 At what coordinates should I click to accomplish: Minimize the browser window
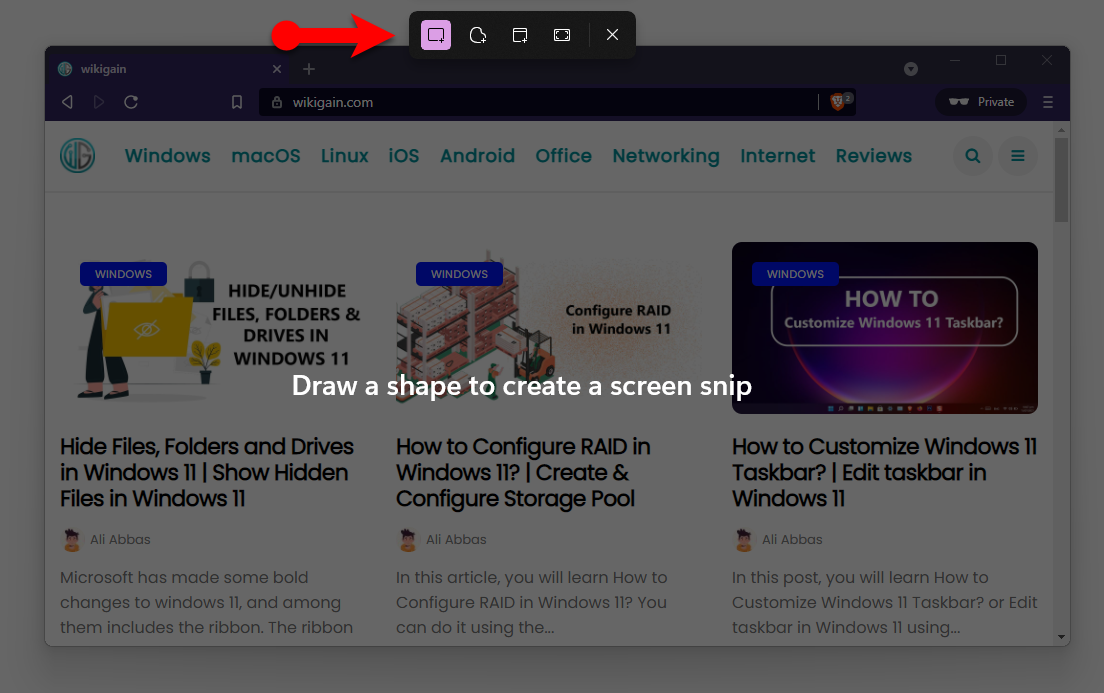[955, 61]
